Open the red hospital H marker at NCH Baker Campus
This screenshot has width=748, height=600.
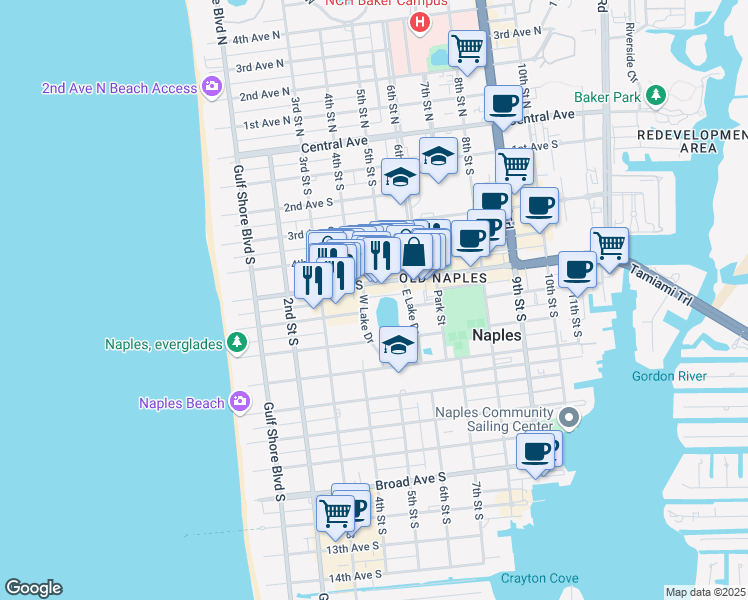tap(419, 22)
